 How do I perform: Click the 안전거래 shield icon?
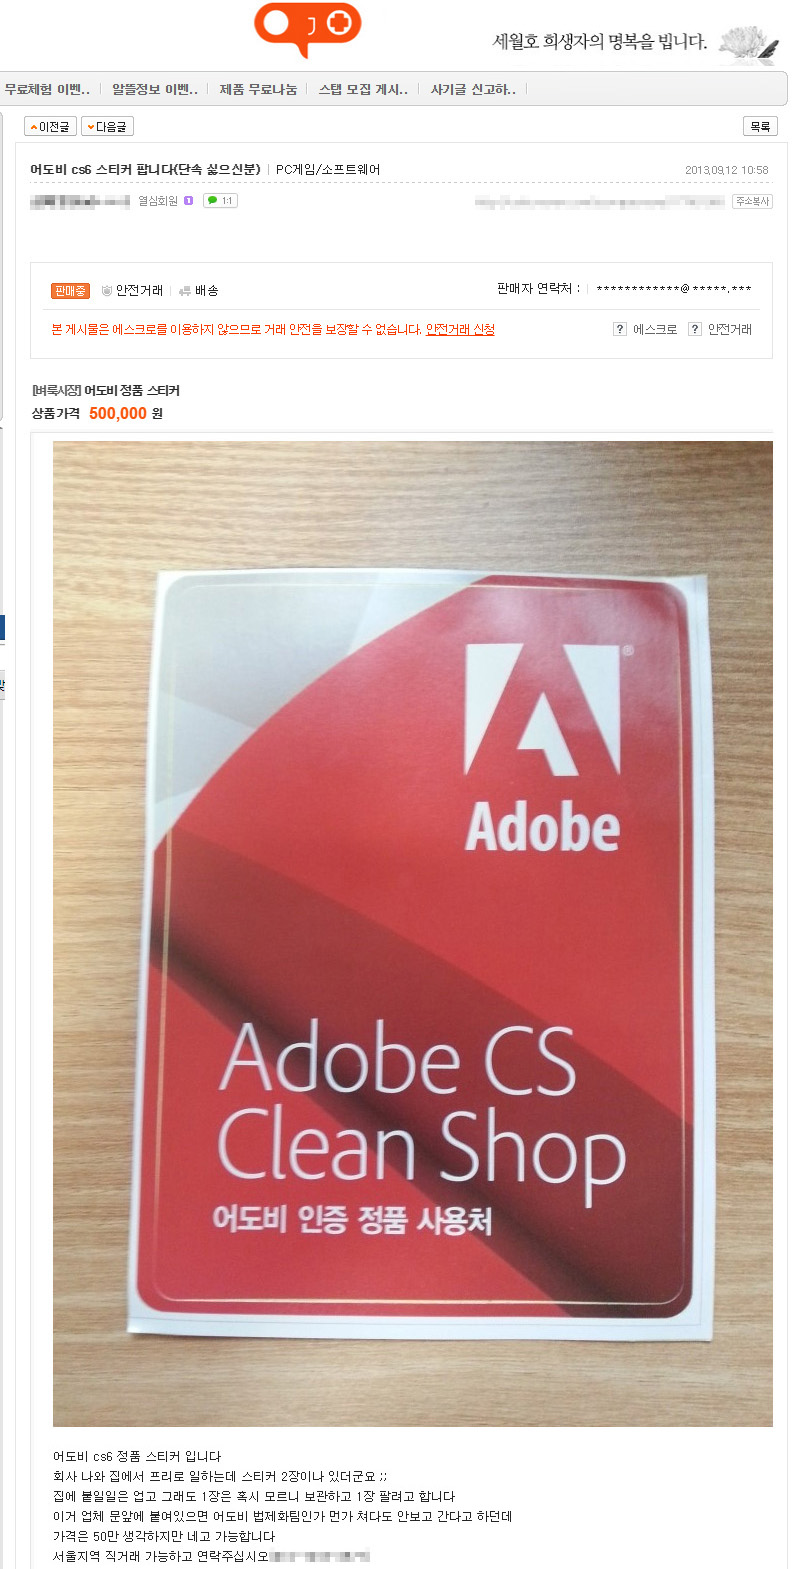point(106,291)
